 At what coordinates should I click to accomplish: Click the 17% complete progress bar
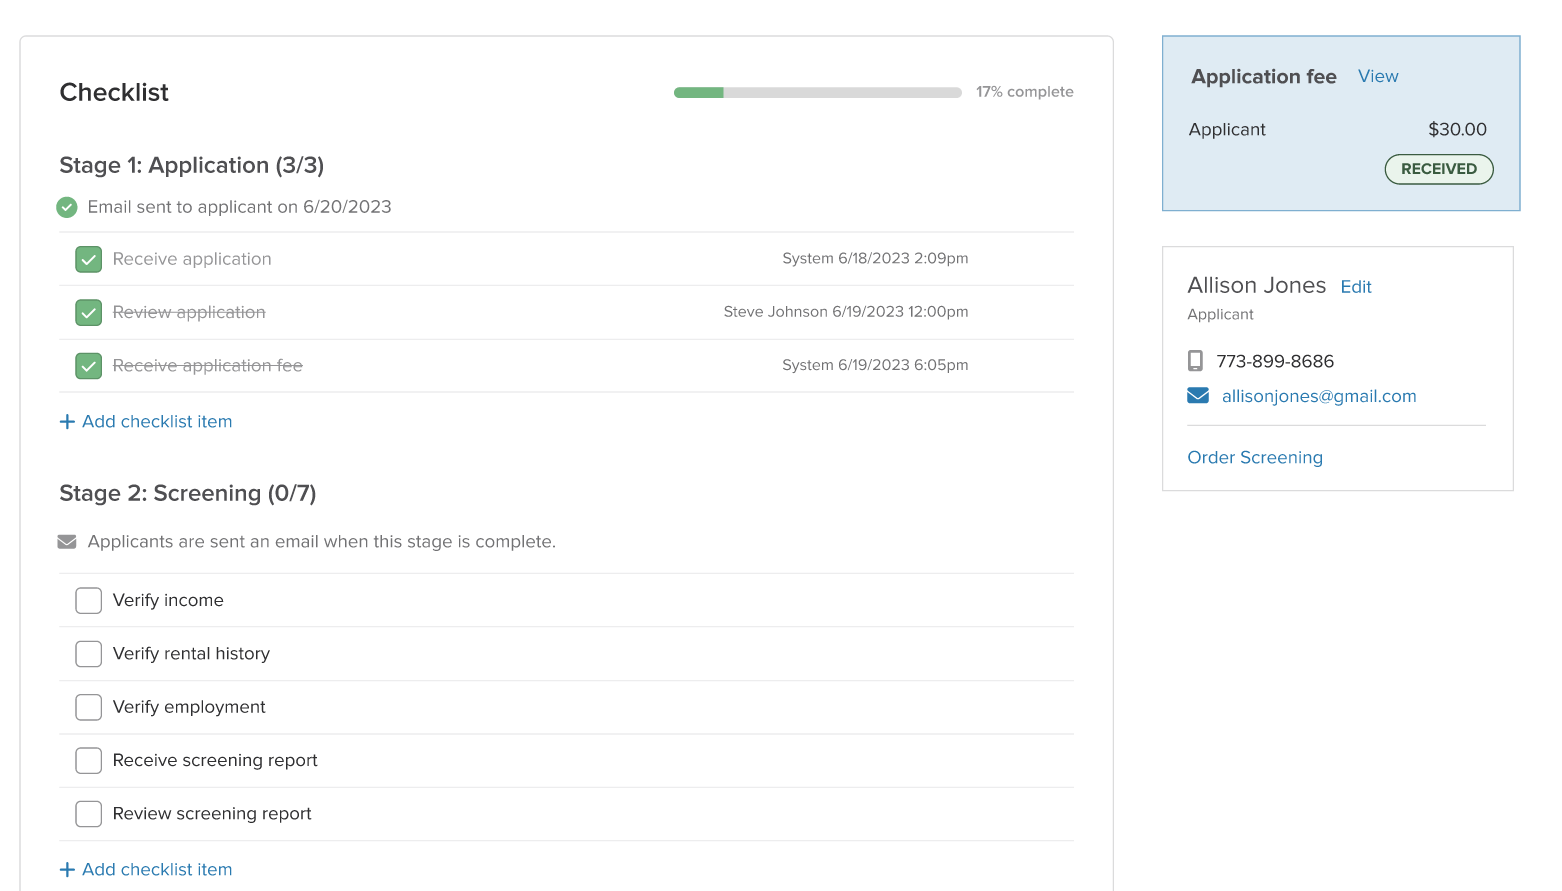[x=817, y=92]
